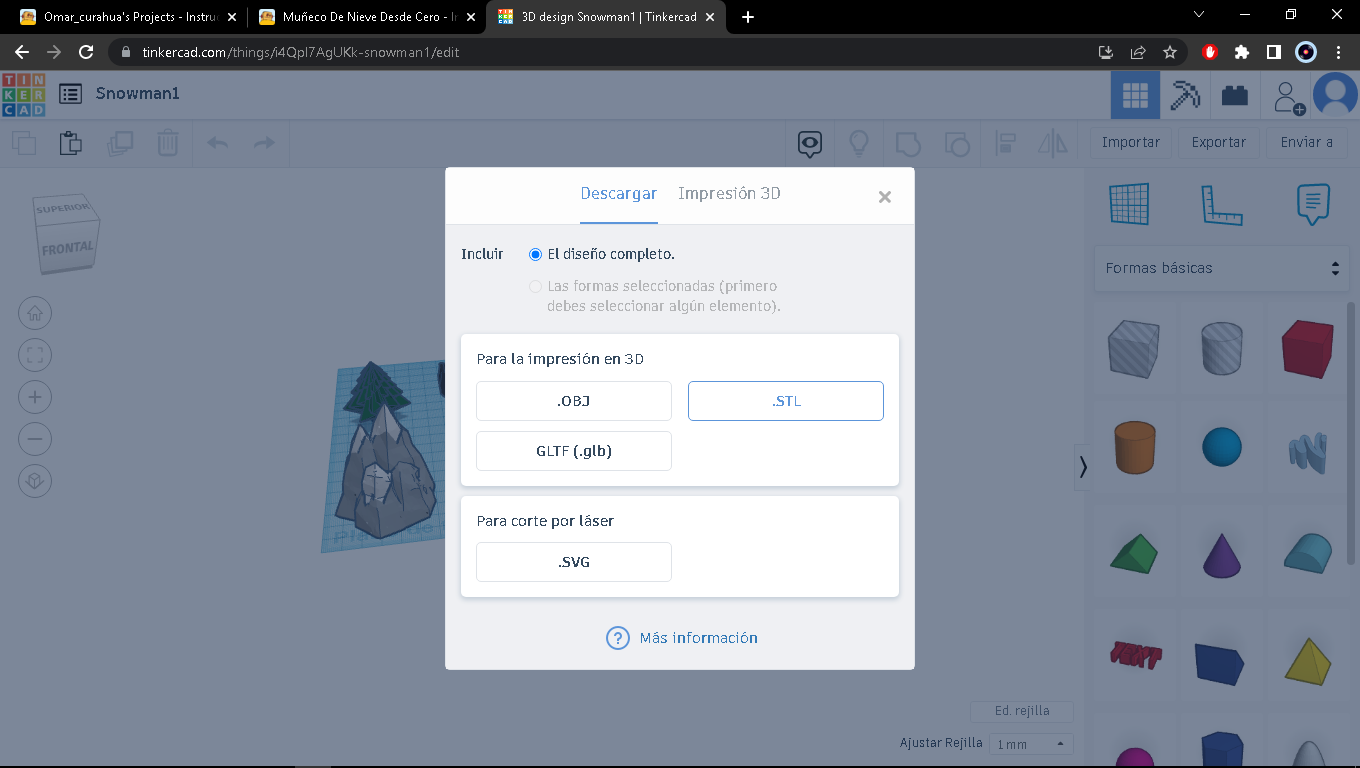Click the Exportar button
This screenshot has height=768, width=1360.
click(1219, 142)
